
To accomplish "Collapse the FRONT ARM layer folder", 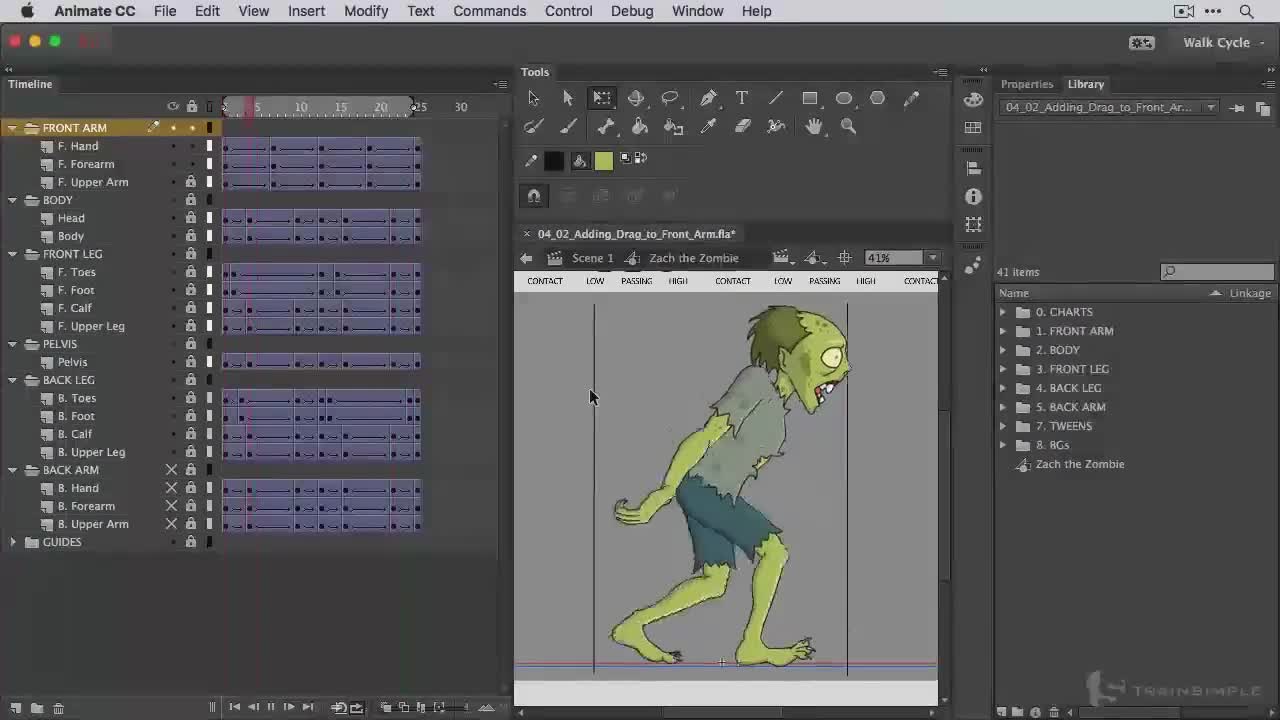I will pos(13,128).
